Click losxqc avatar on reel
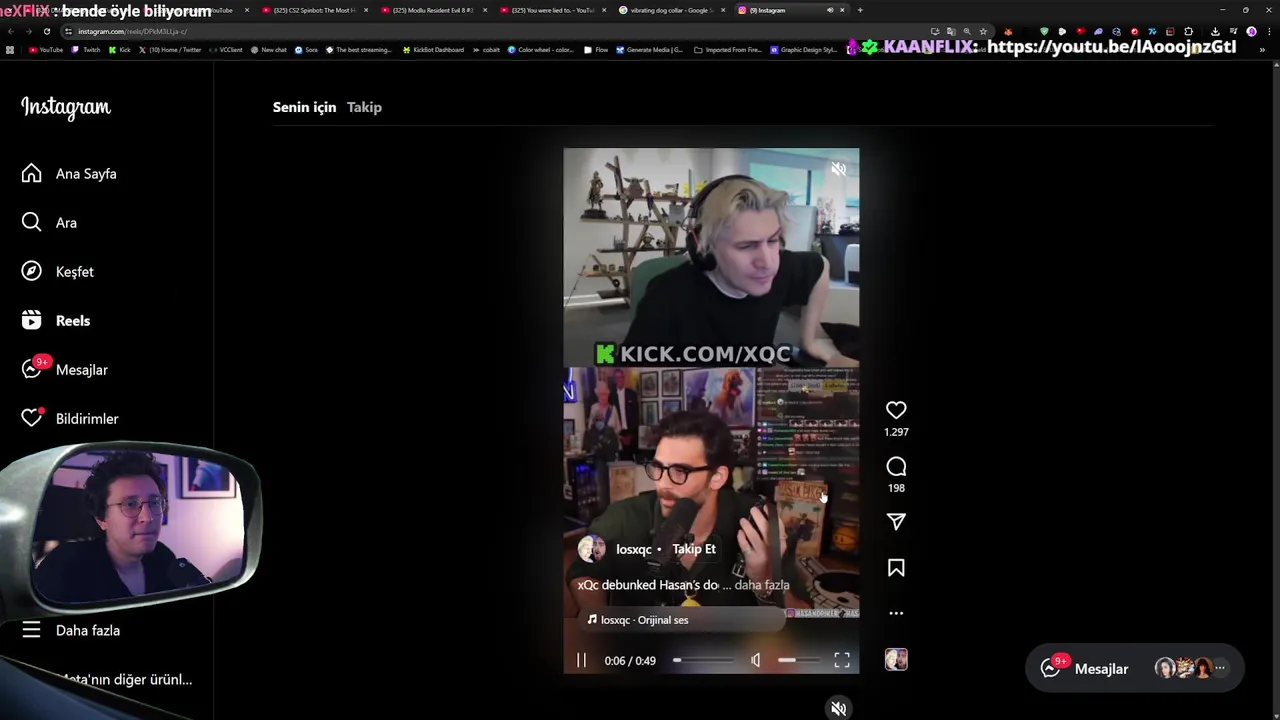1280x720 pixels. [x=592, y=549]
